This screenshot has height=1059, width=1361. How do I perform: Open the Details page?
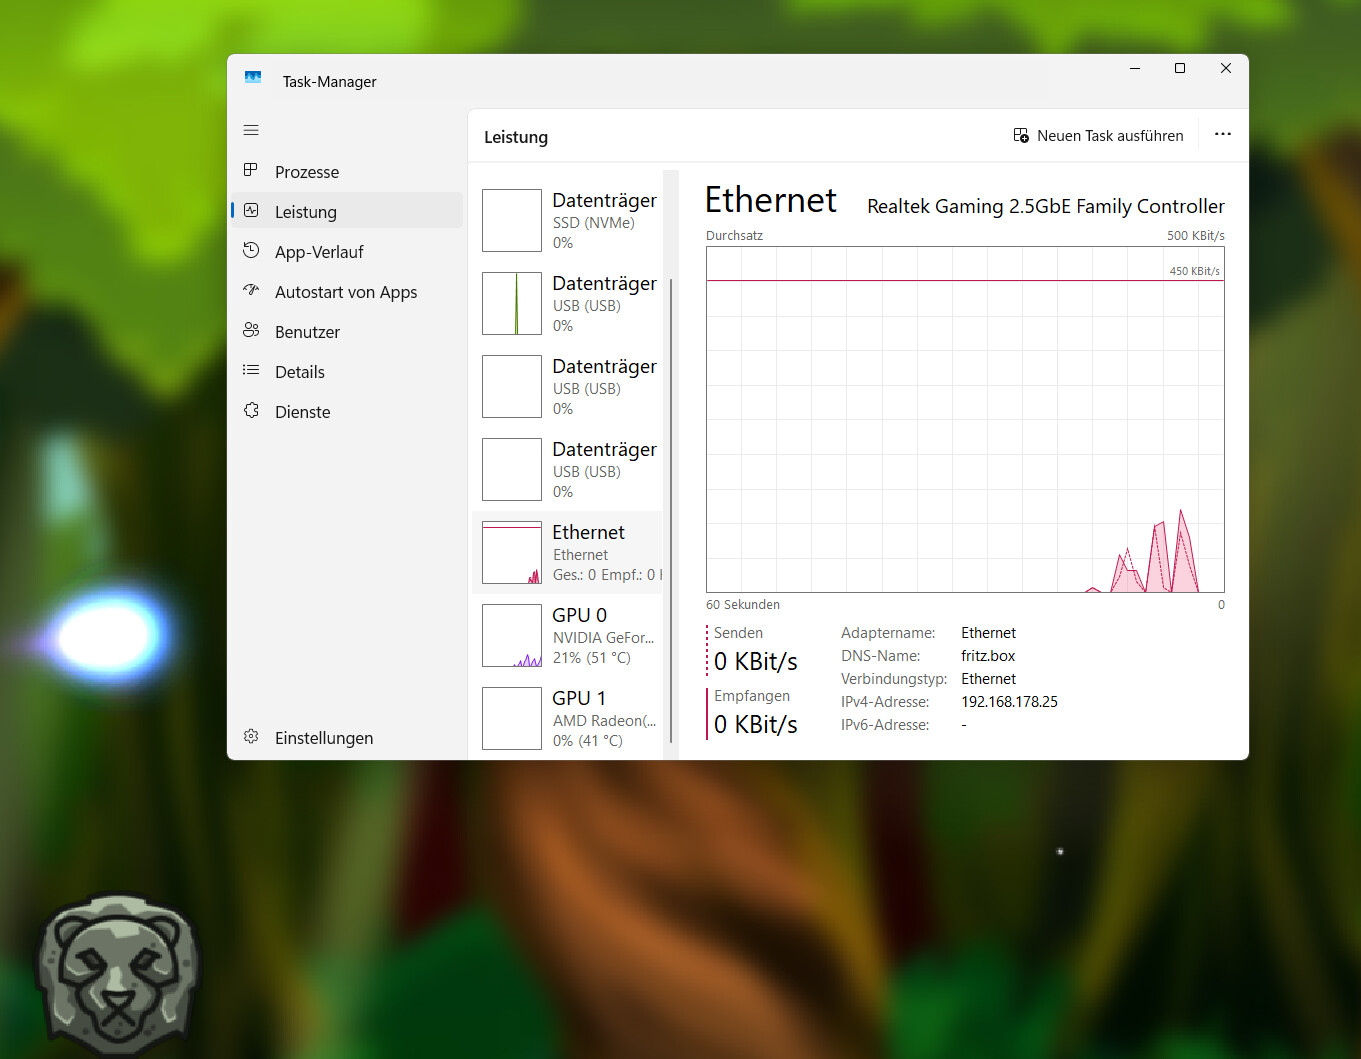coord(347,372)
